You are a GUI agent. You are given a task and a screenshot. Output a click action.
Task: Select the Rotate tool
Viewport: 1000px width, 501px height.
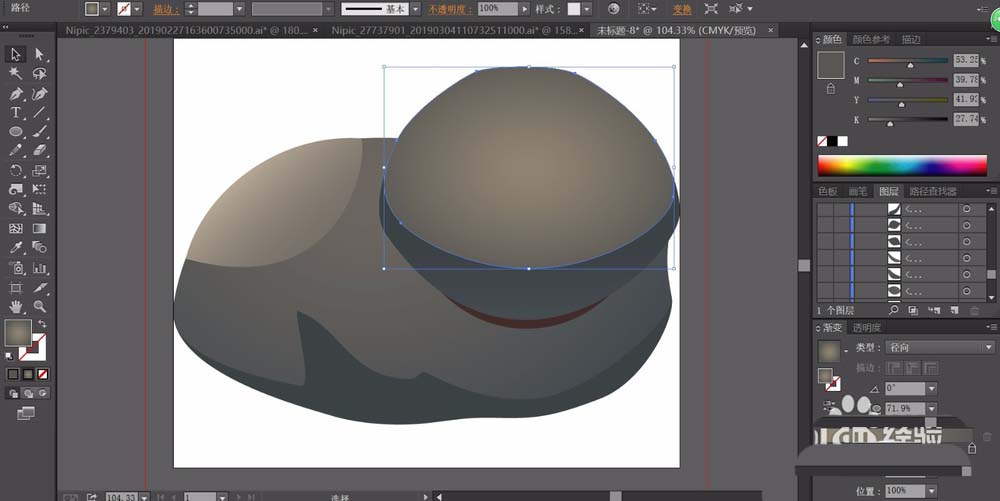[x=16, y=170]
